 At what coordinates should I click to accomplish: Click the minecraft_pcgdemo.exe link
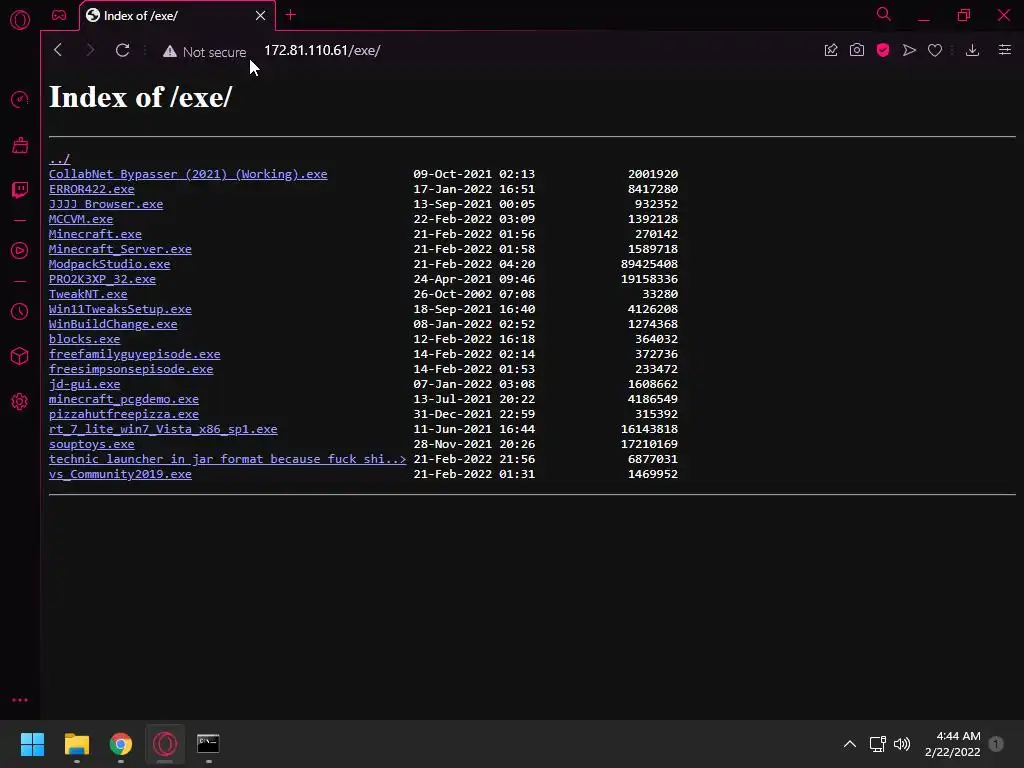pos(124,400)
